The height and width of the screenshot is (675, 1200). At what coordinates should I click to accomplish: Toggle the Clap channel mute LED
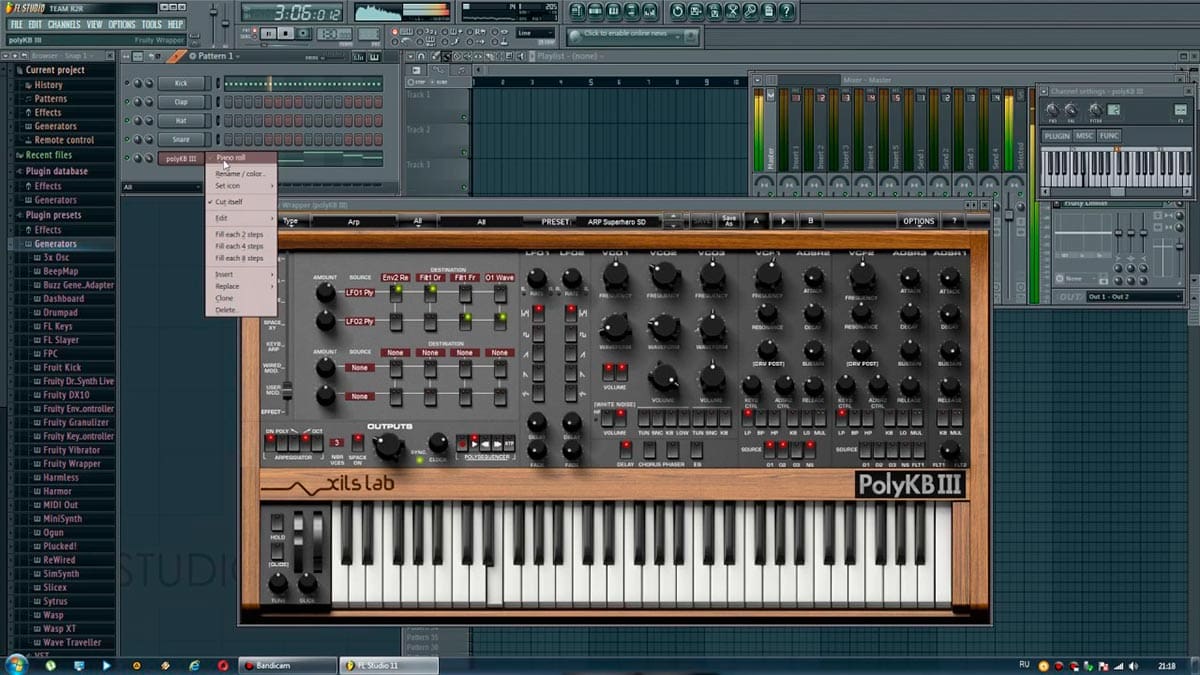[128, 102]
